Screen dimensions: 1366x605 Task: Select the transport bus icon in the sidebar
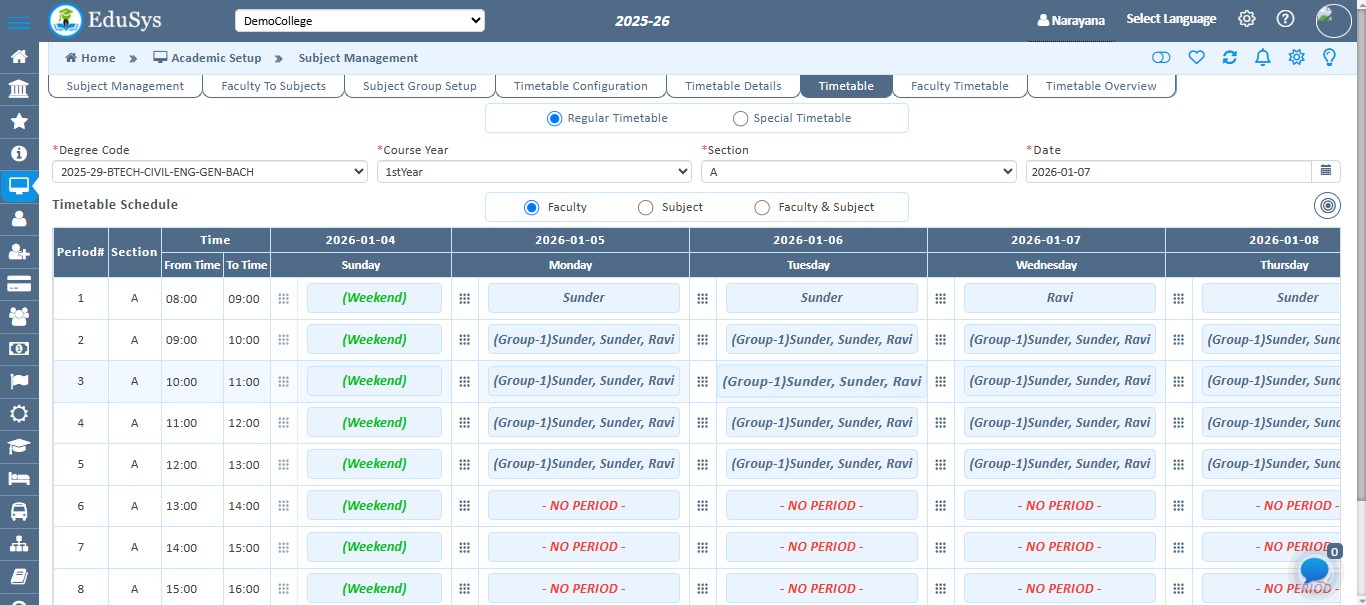tap(20, 512)
